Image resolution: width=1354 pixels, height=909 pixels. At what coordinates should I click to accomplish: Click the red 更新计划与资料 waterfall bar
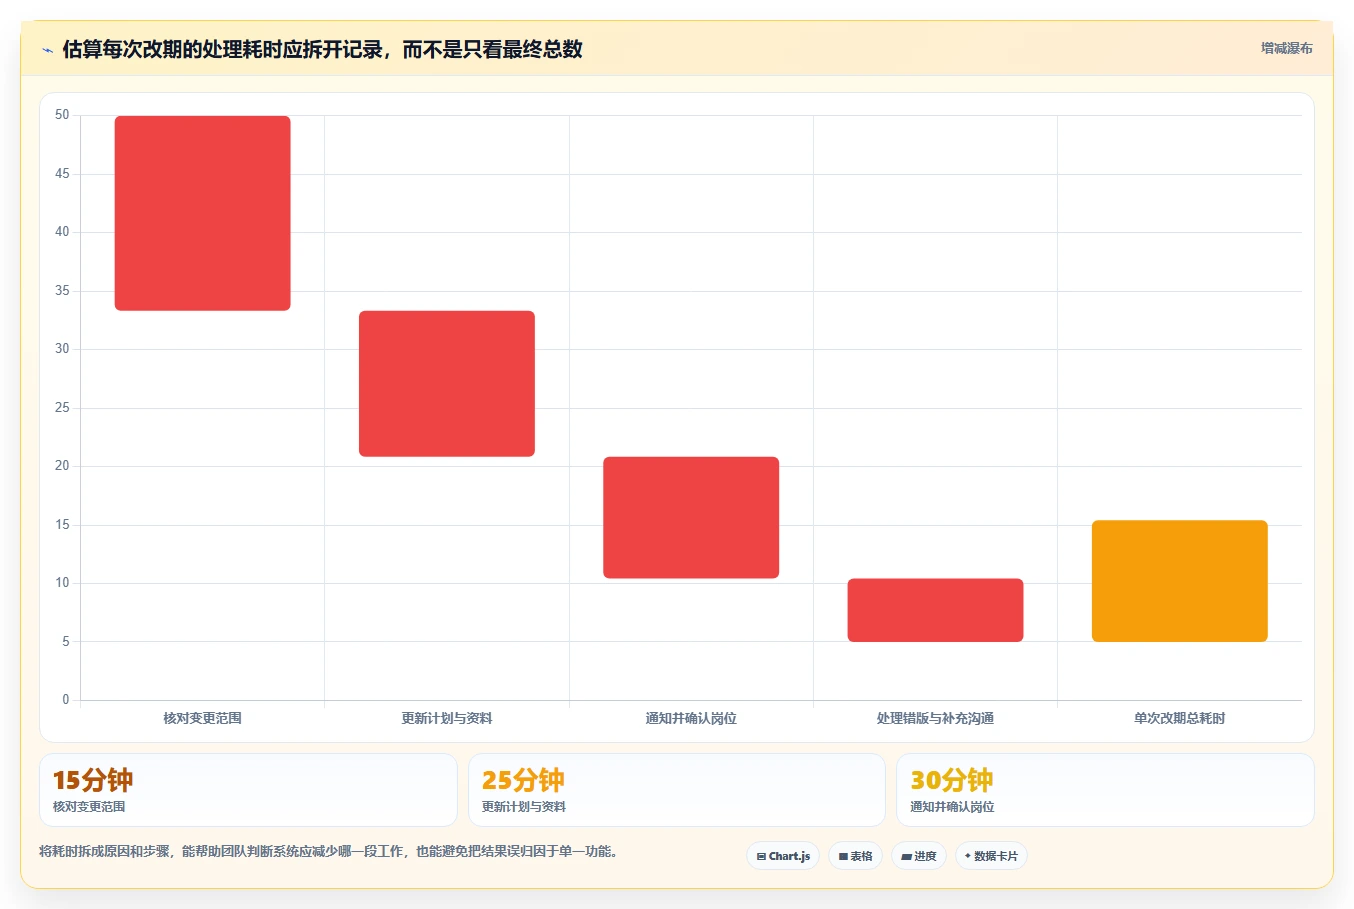click(x=447, y=384)
